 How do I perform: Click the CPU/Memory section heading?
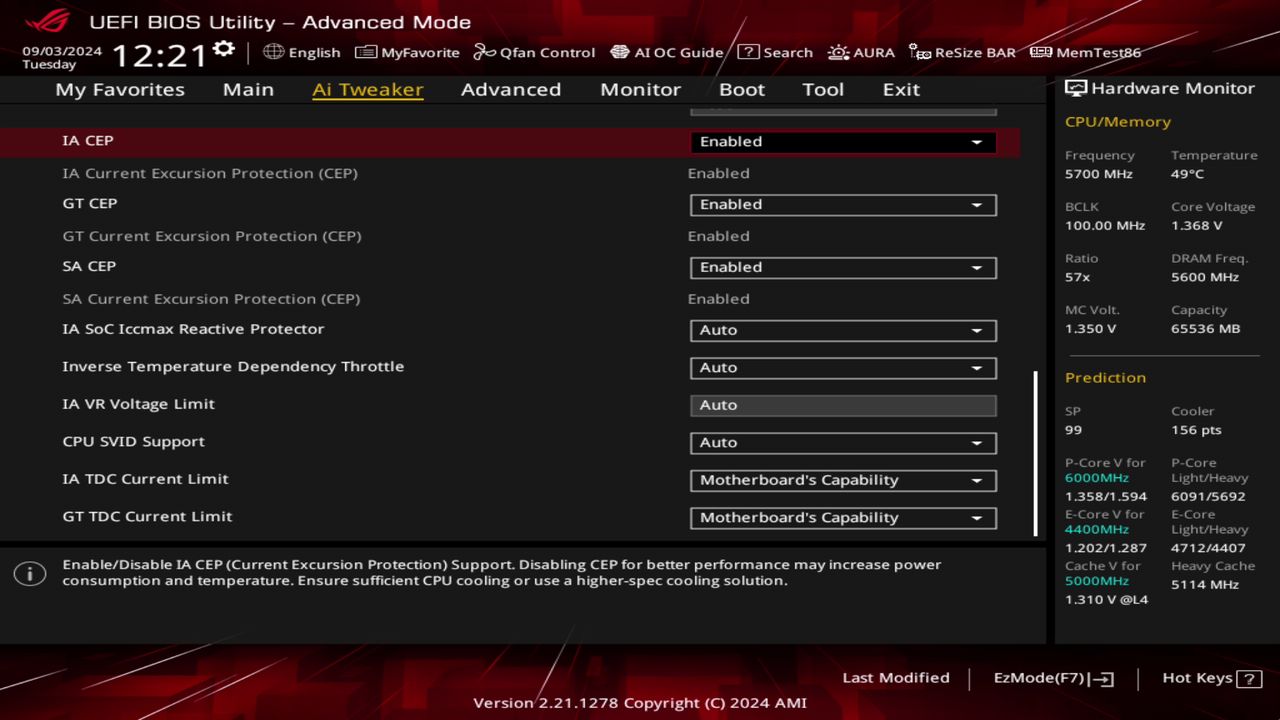[1118, 122]
